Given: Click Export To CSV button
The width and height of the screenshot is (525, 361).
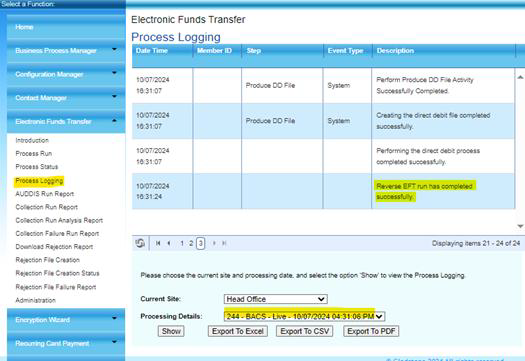Looking at the screenshot, I should [304, 331].
